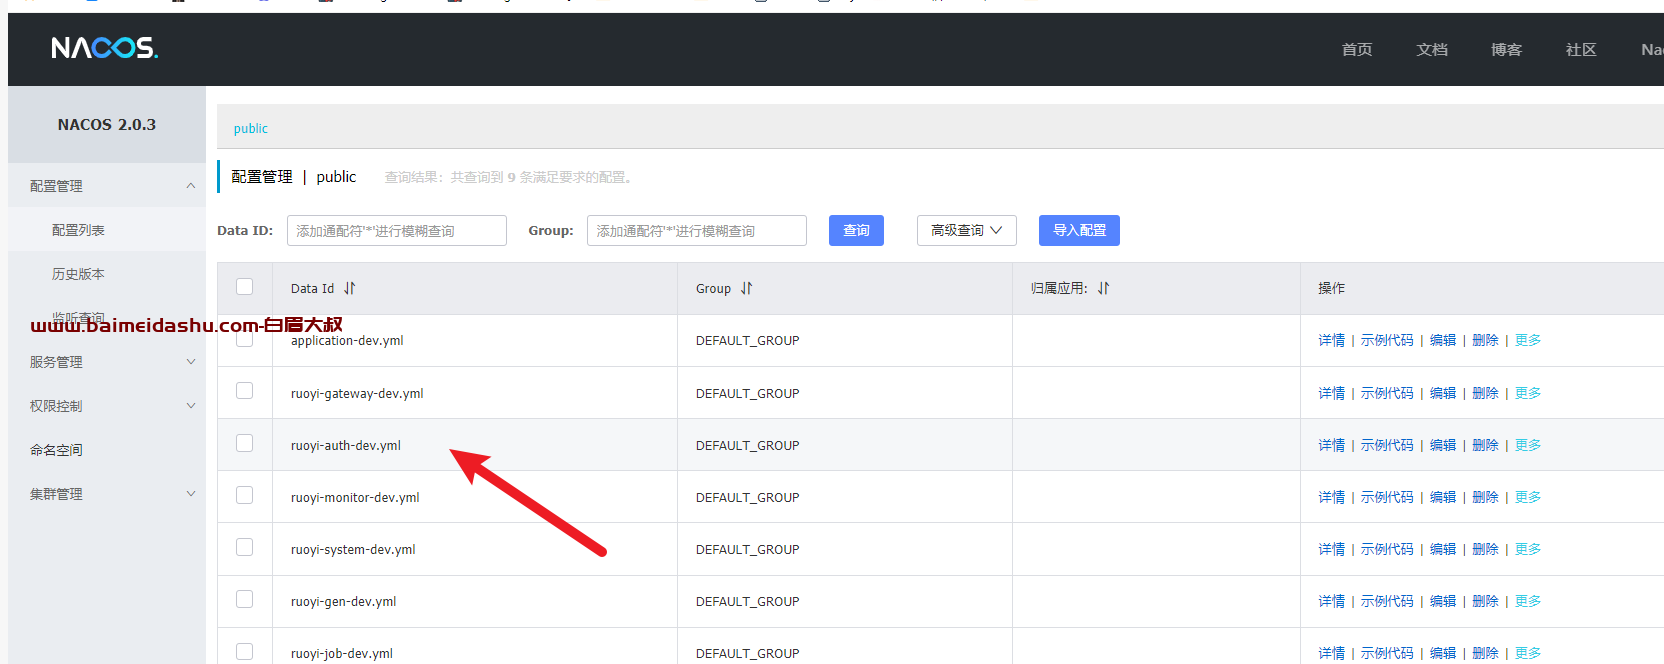Open 示例代码 for ruoyi-auth-dev.yml

(x=1387, y=445)
